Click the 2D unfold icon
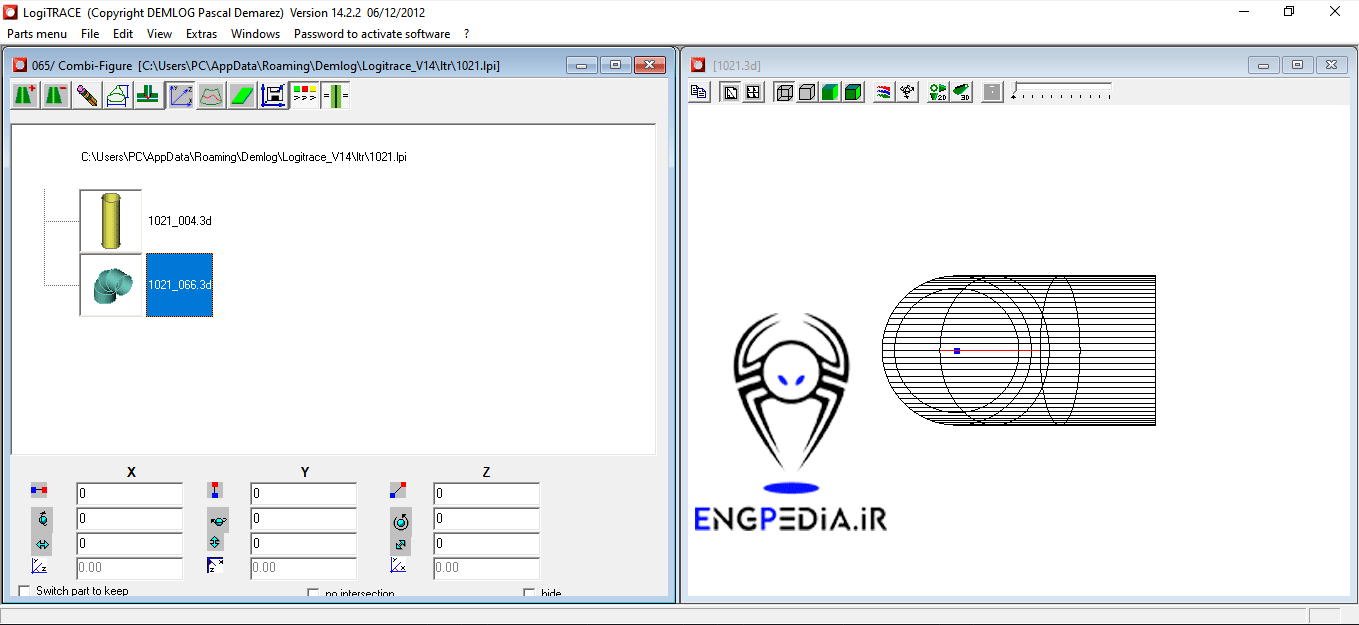 [x=937, y=93]
